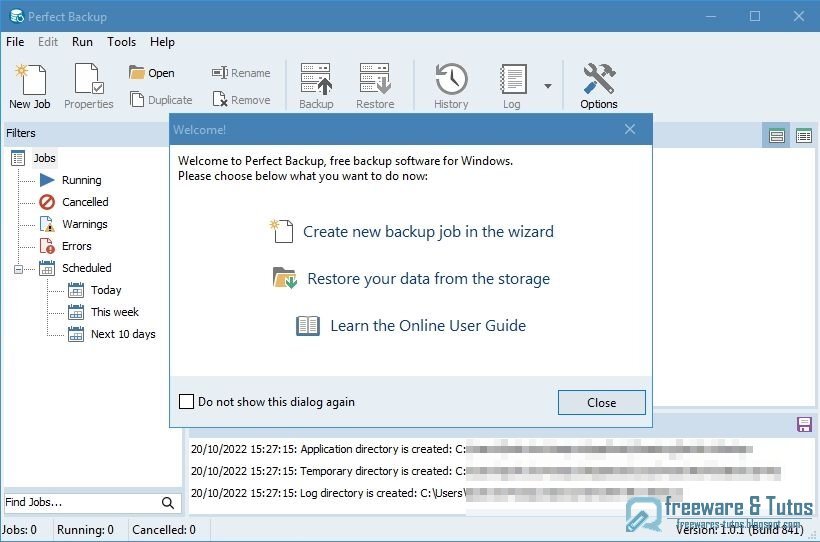Click the purple save log icon
Screen dimensions: 820x542
(x=804, y=424)
